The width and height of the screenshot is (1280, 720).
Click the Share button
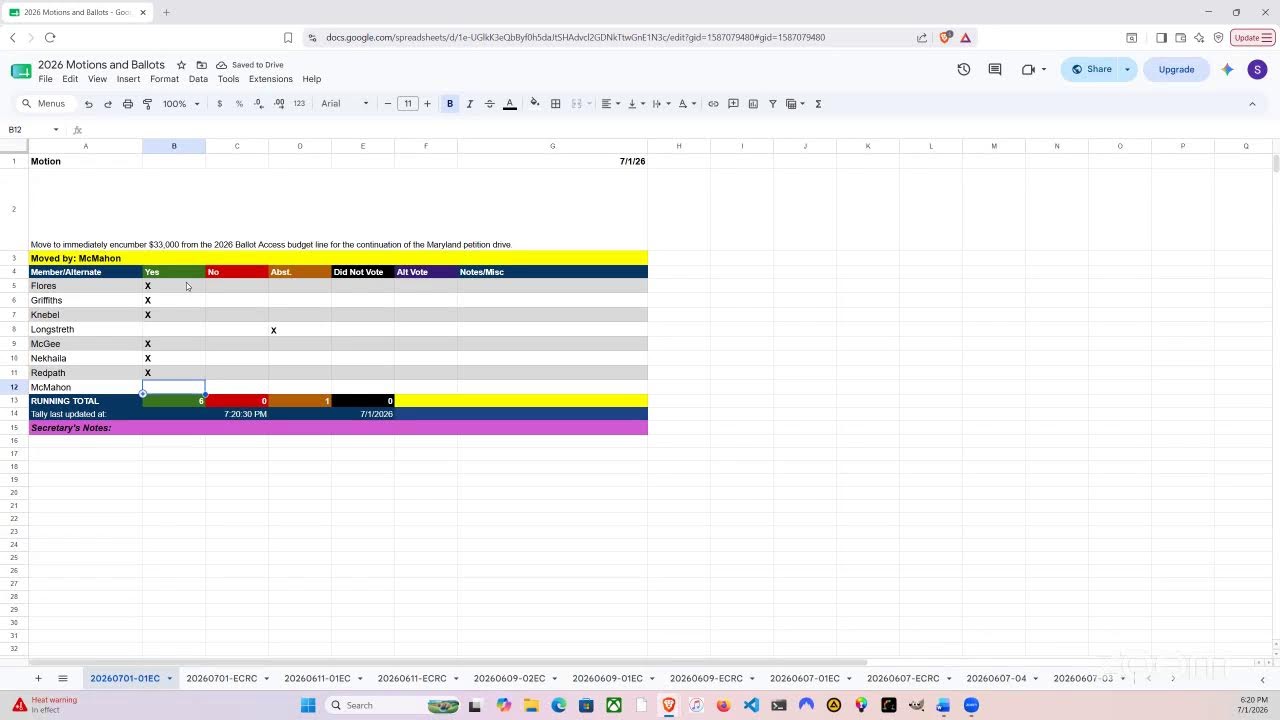tap(1092, 70)
